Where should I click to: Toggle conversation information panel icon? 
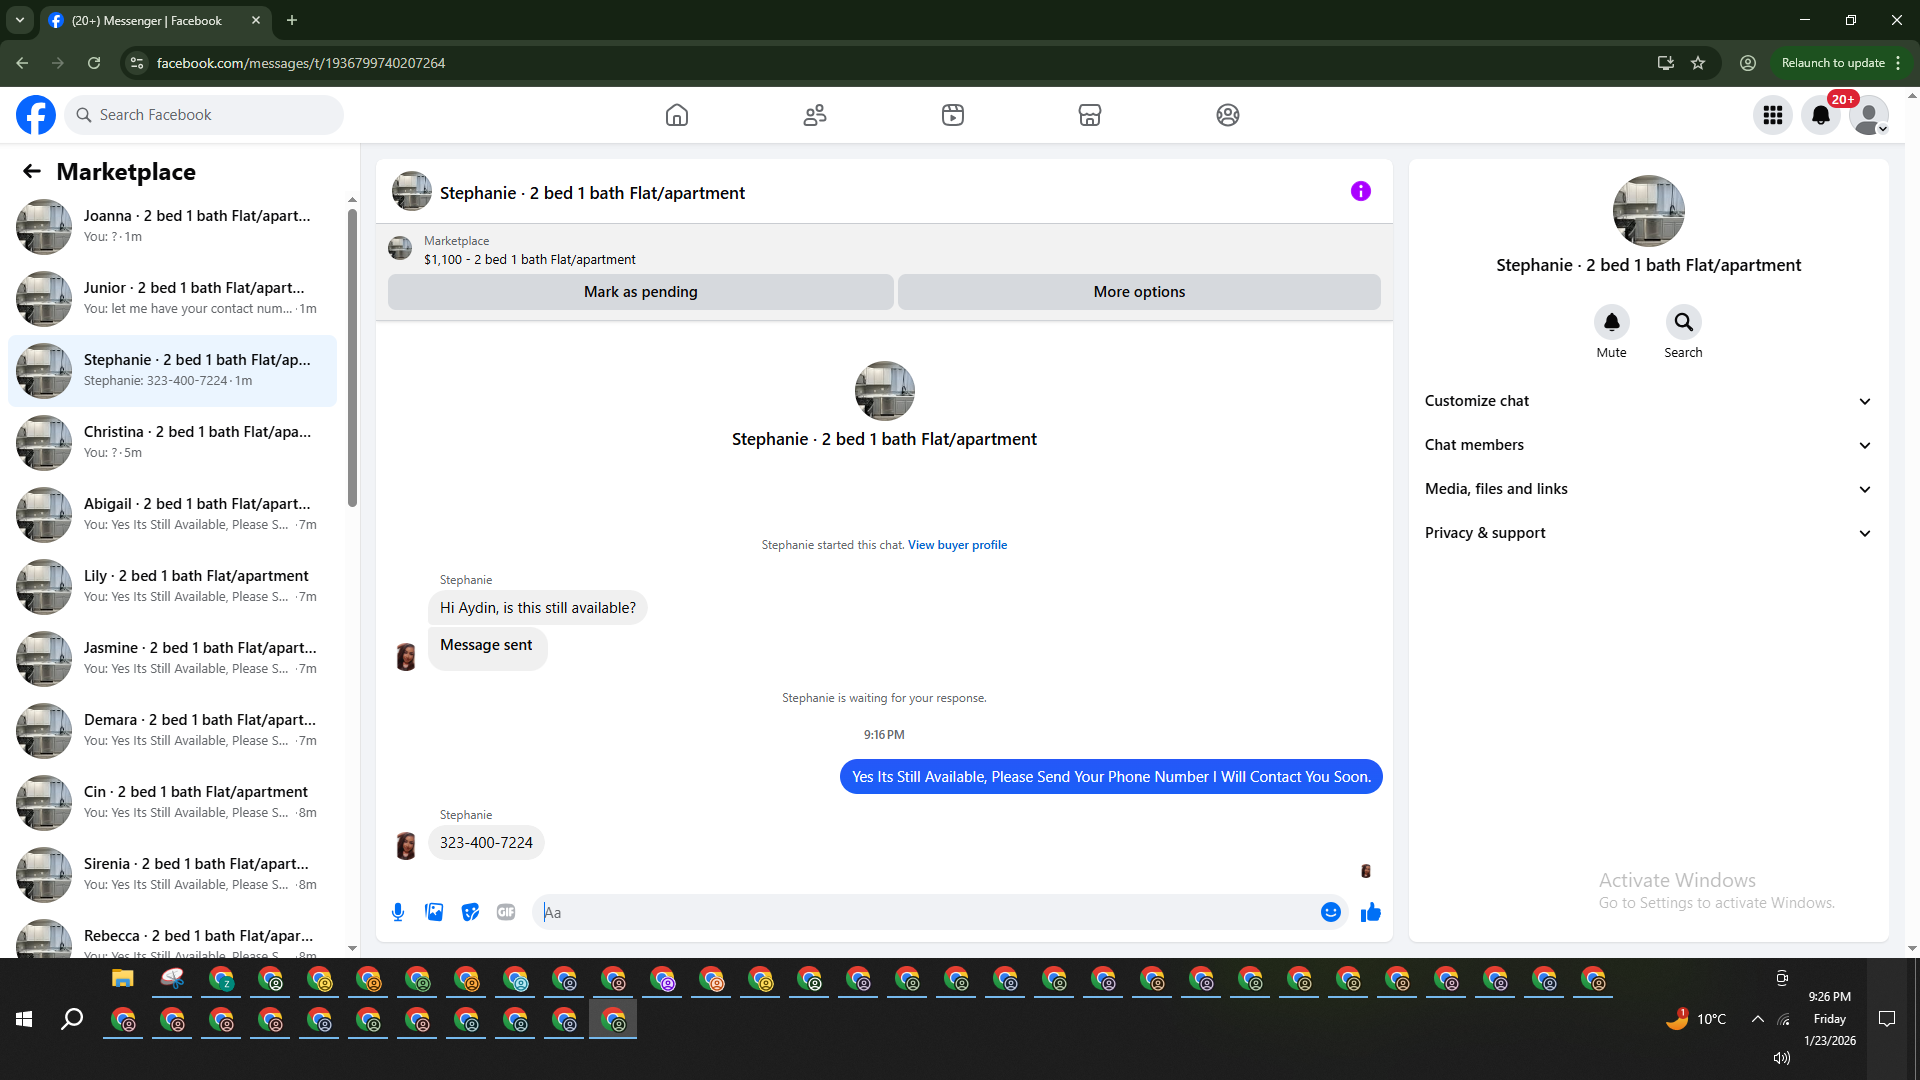pyautogui.click(x=1361, y=191)
